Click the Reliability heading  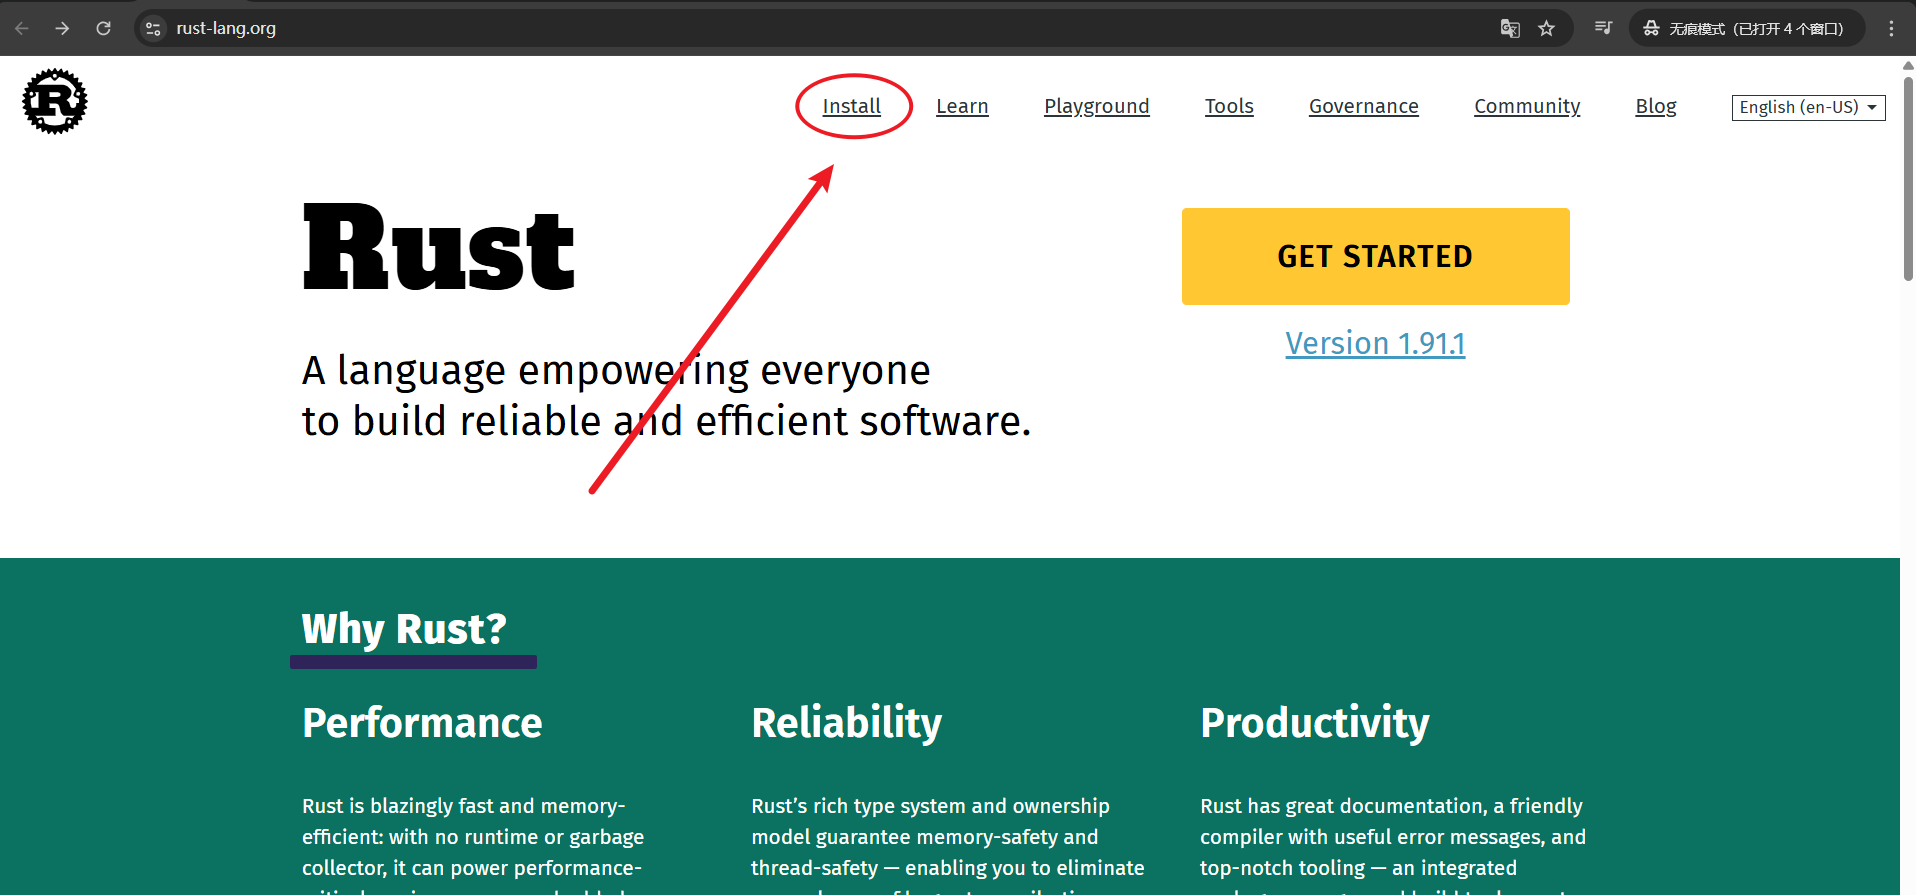click(847, 723)
